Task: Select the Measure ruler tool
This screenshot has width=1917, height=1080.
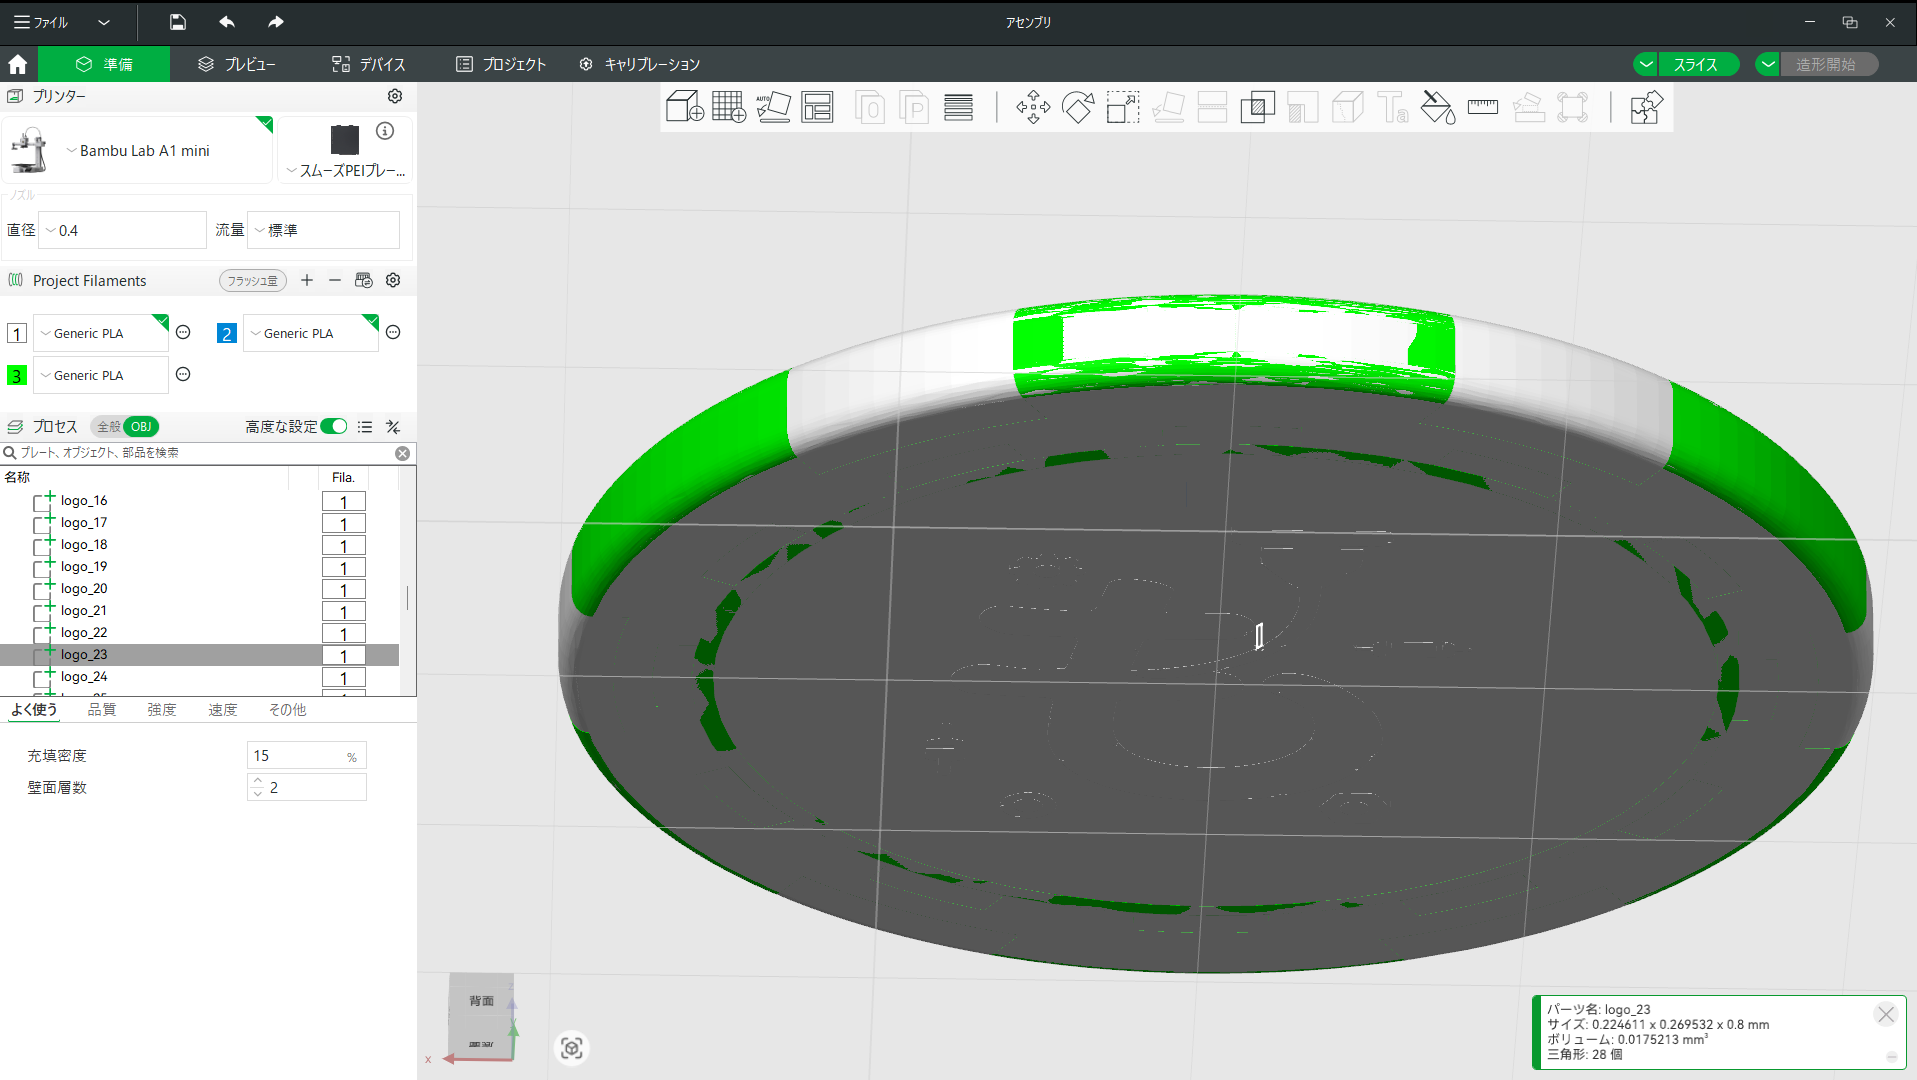Action: [x=1483, y=107]
